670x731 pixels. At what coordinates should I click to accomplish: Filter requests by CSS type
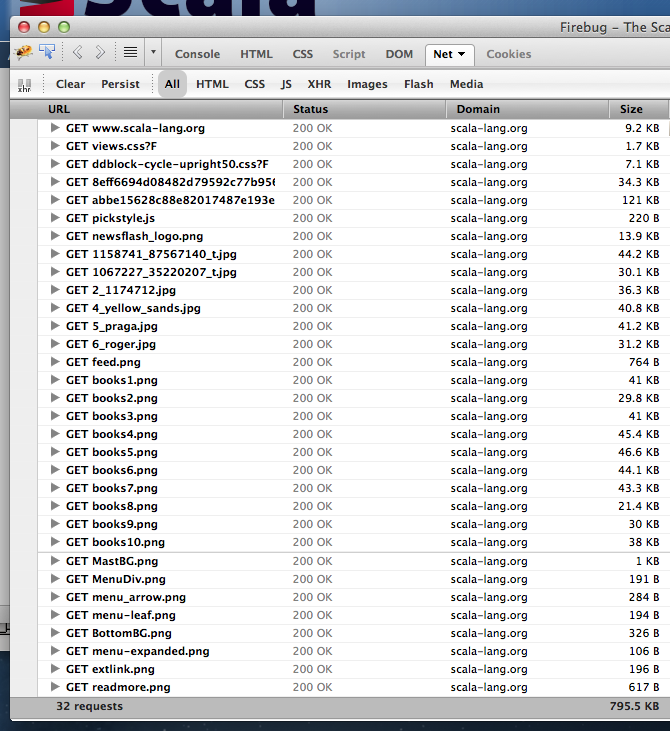tap(255, 84)
